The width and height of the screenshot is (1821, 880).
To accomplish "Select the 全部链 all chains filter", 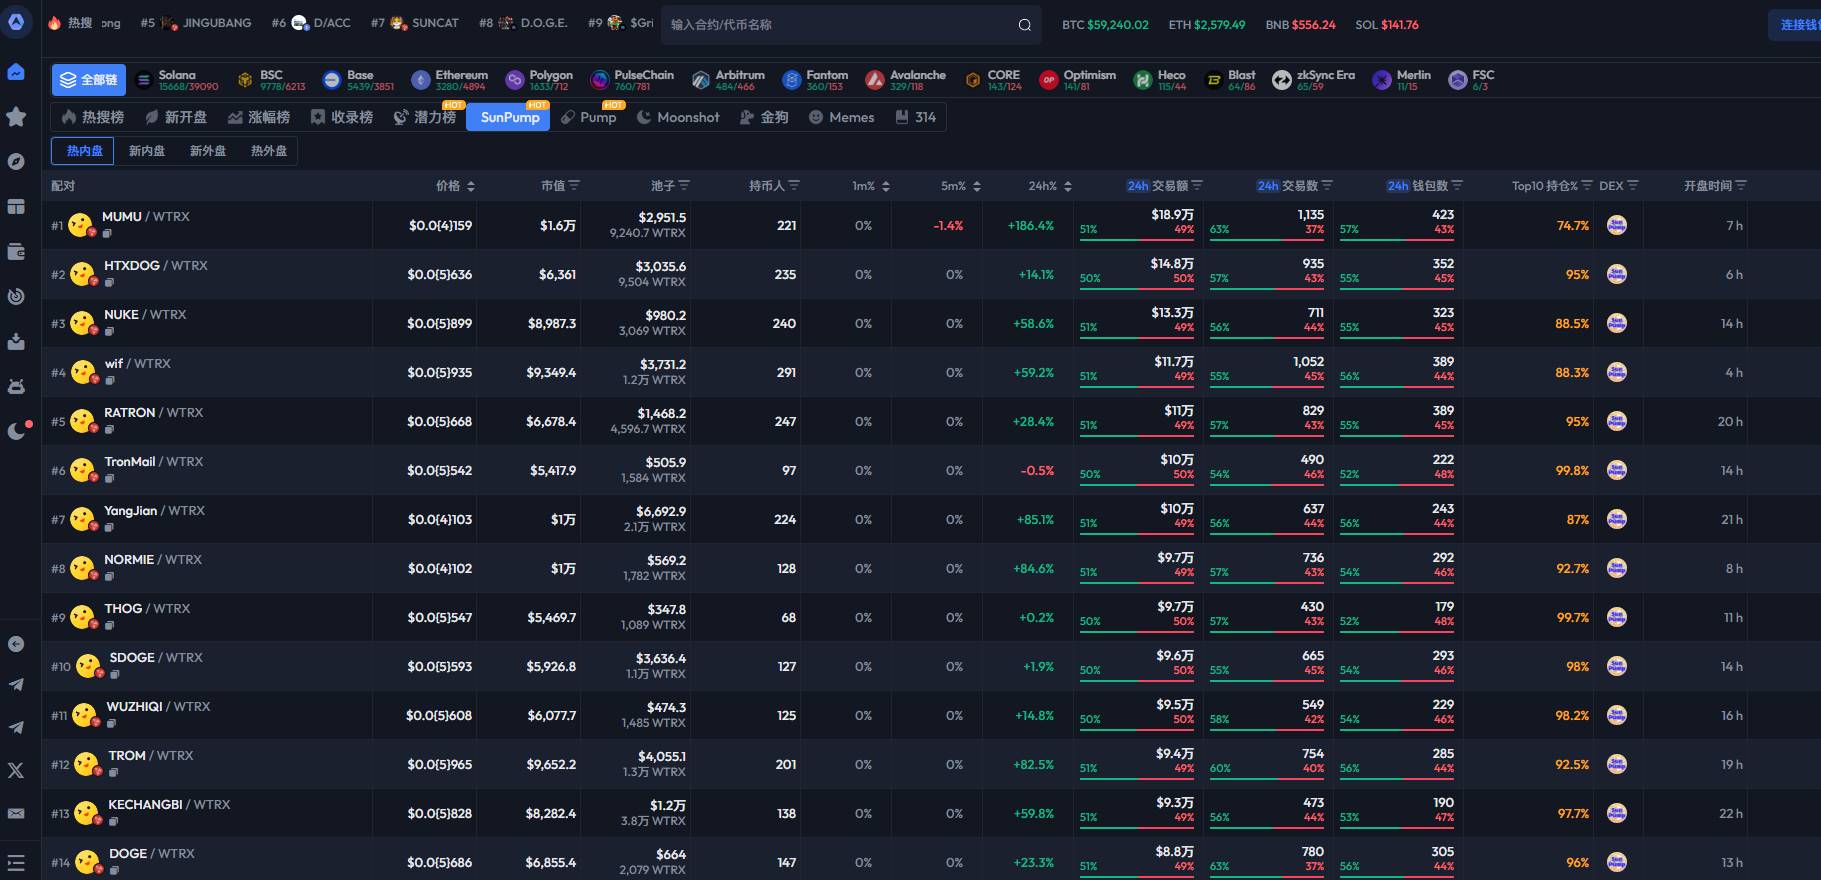I will (88, 80).
